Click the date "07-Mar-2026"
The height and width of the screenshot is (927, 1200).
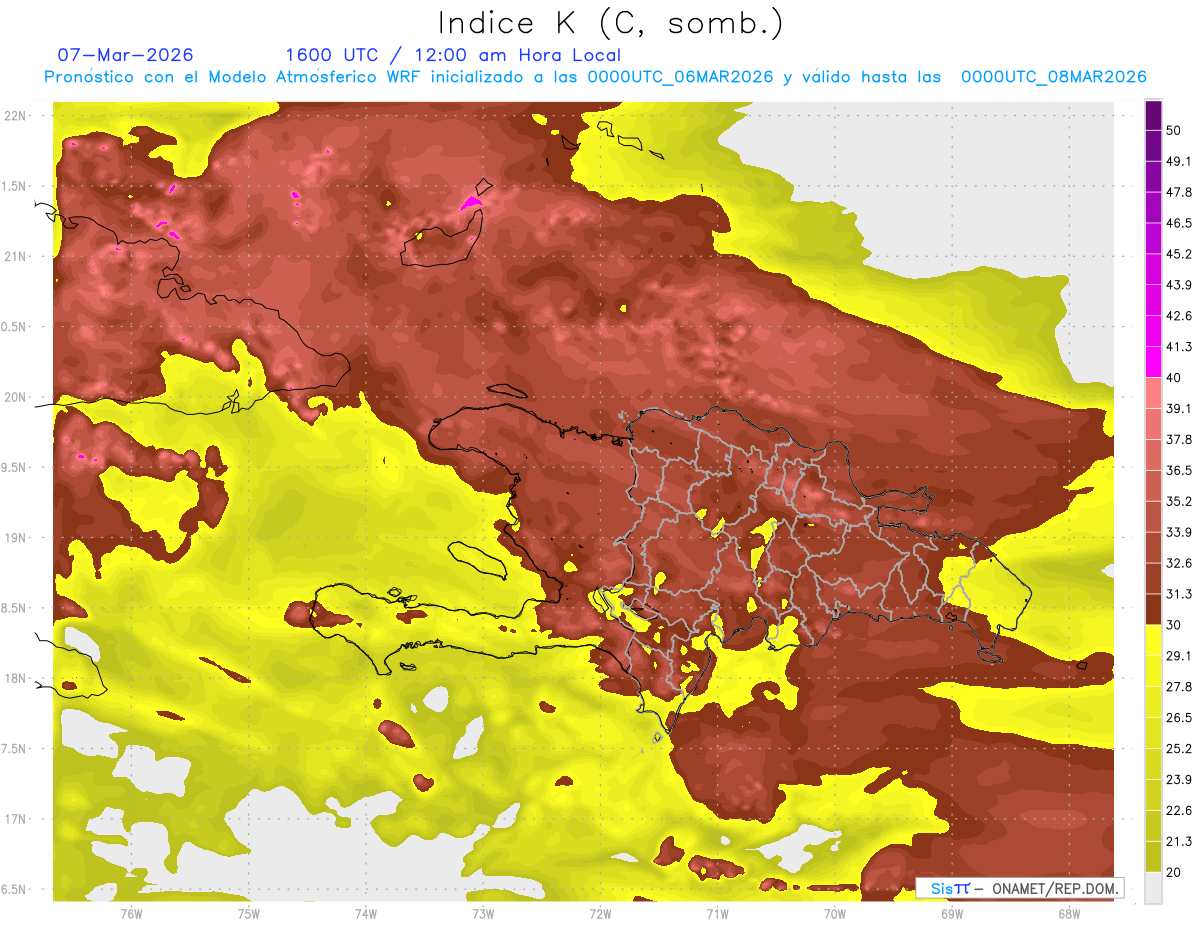126,55
